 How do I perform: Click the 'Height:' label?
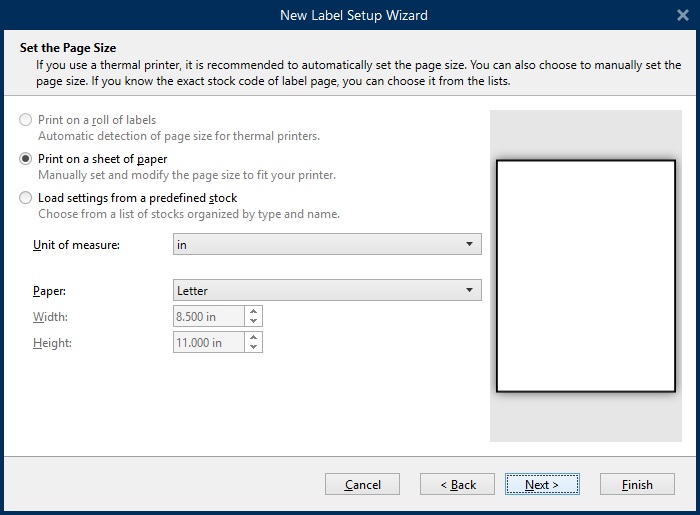point(52,343)
